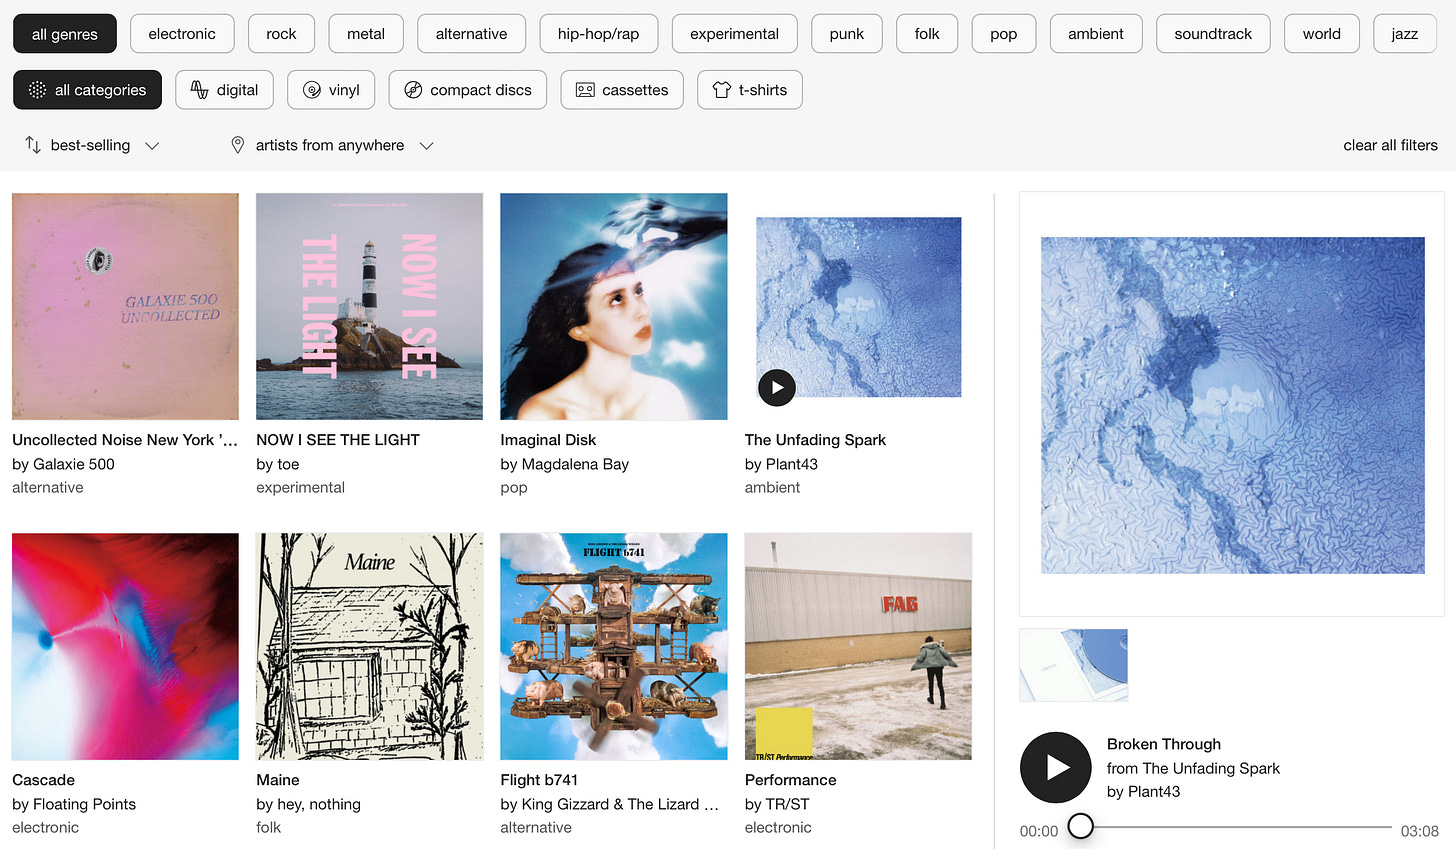The width and height of the screenshot is (1456, 849).
Task: Open The Unfading Spark title in grid
Action: [x=815, y=440]
